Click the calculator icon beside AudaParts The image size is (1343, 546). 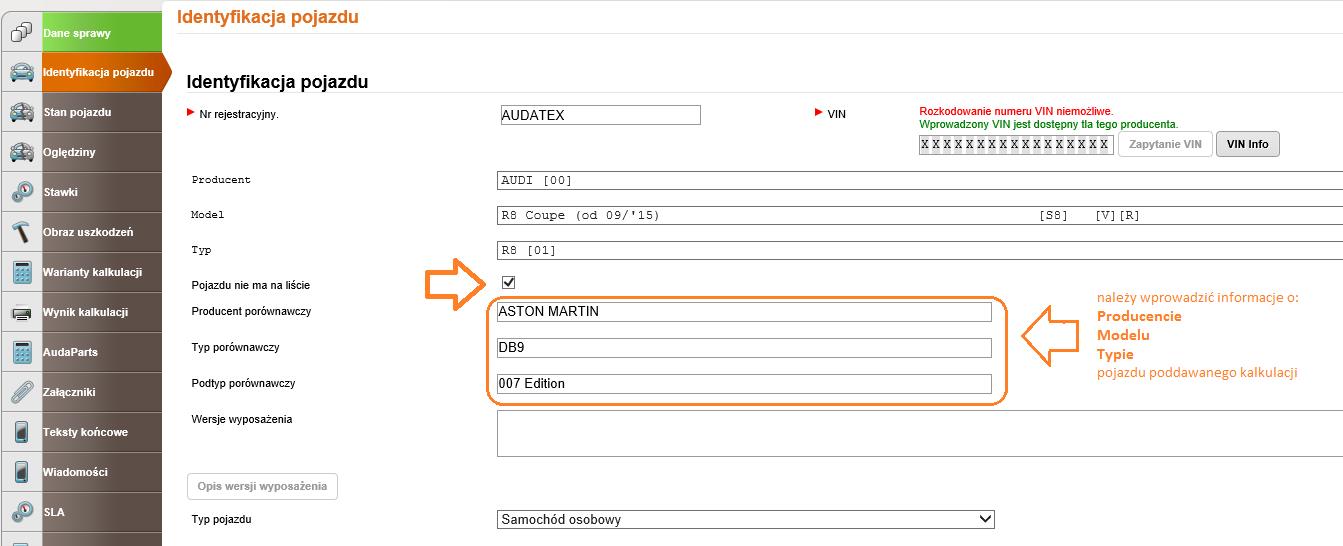20,352
